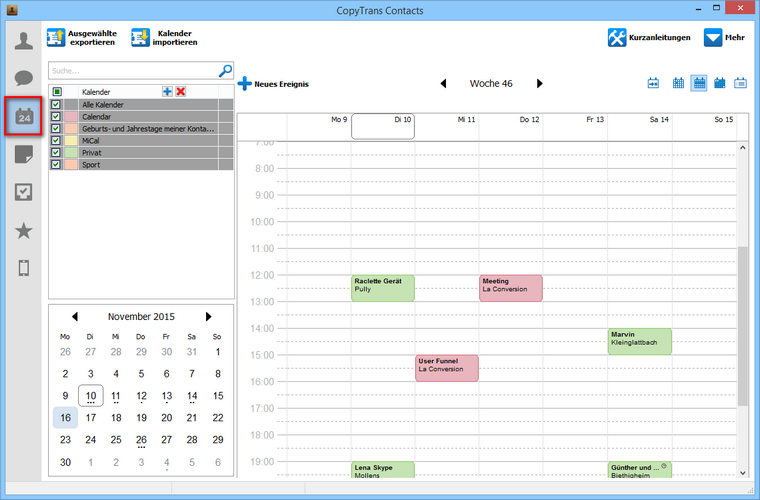The image size is (760, 500).
Task: Open the Marvin Kleinglattbach event
Action: [640, 342]
